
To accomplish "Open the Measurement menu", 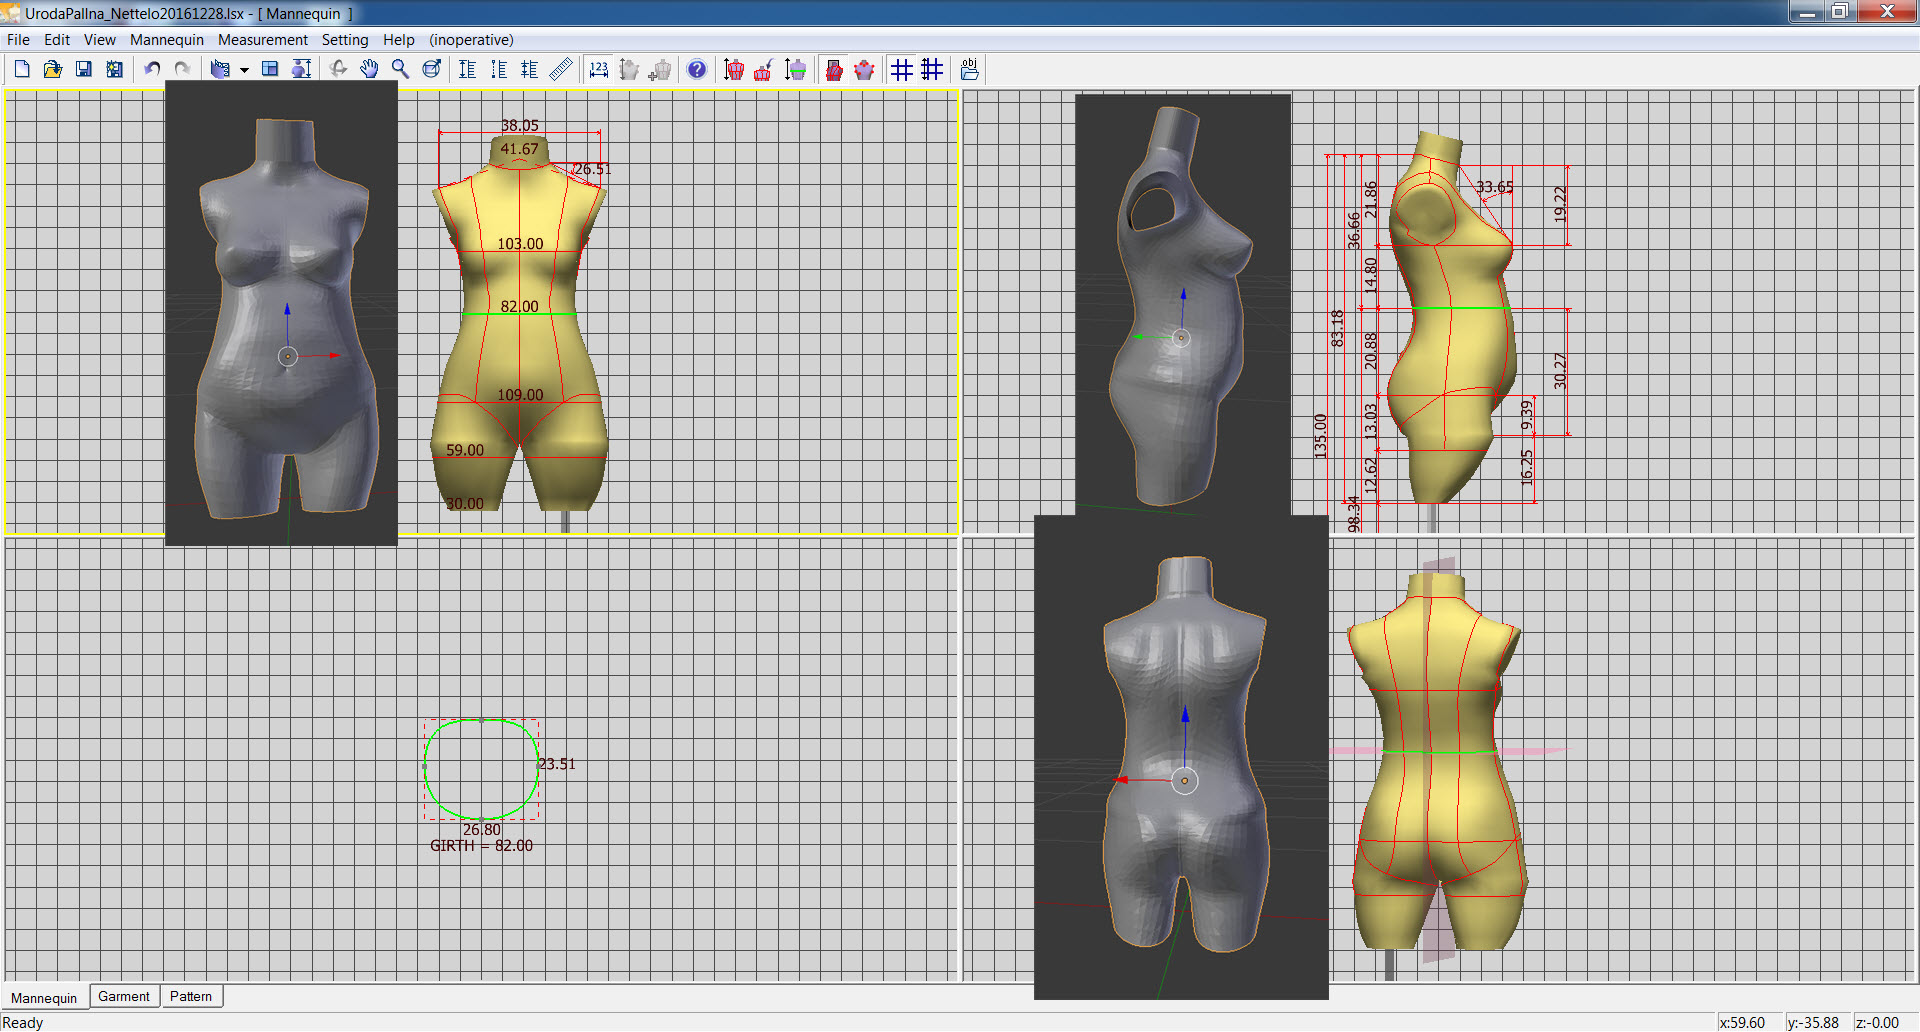I will click(x=262, y=40).
